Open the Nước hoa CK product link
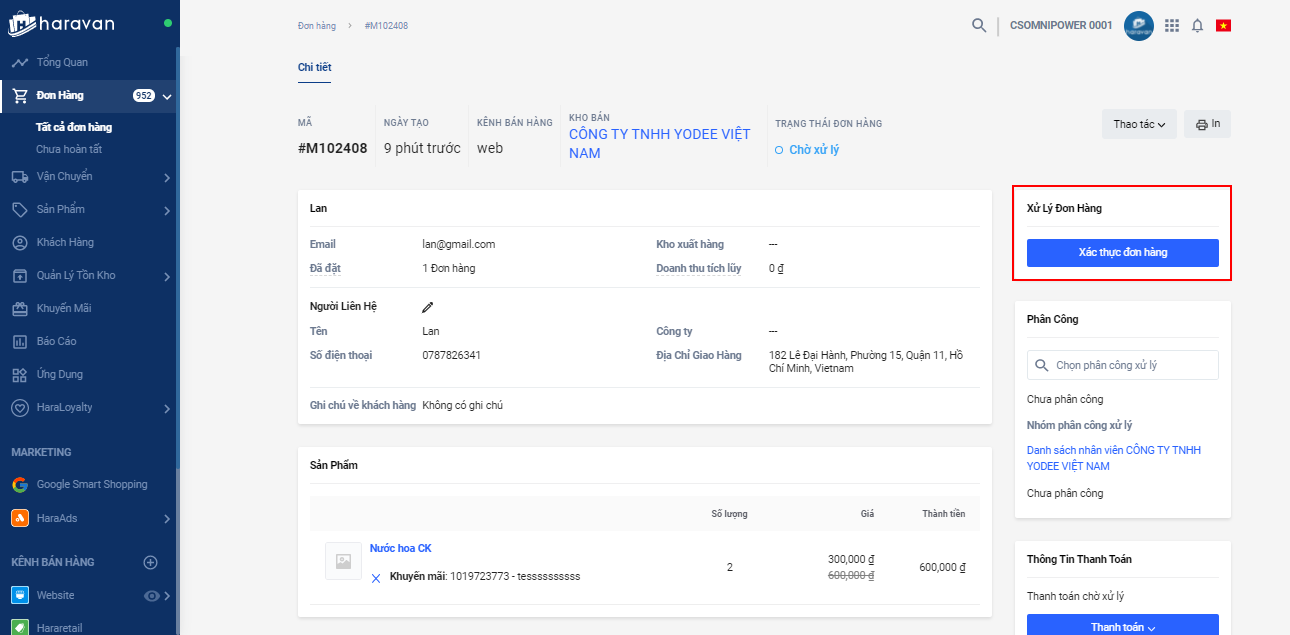This screenshot has height=635, width=1290. [400, 548]
